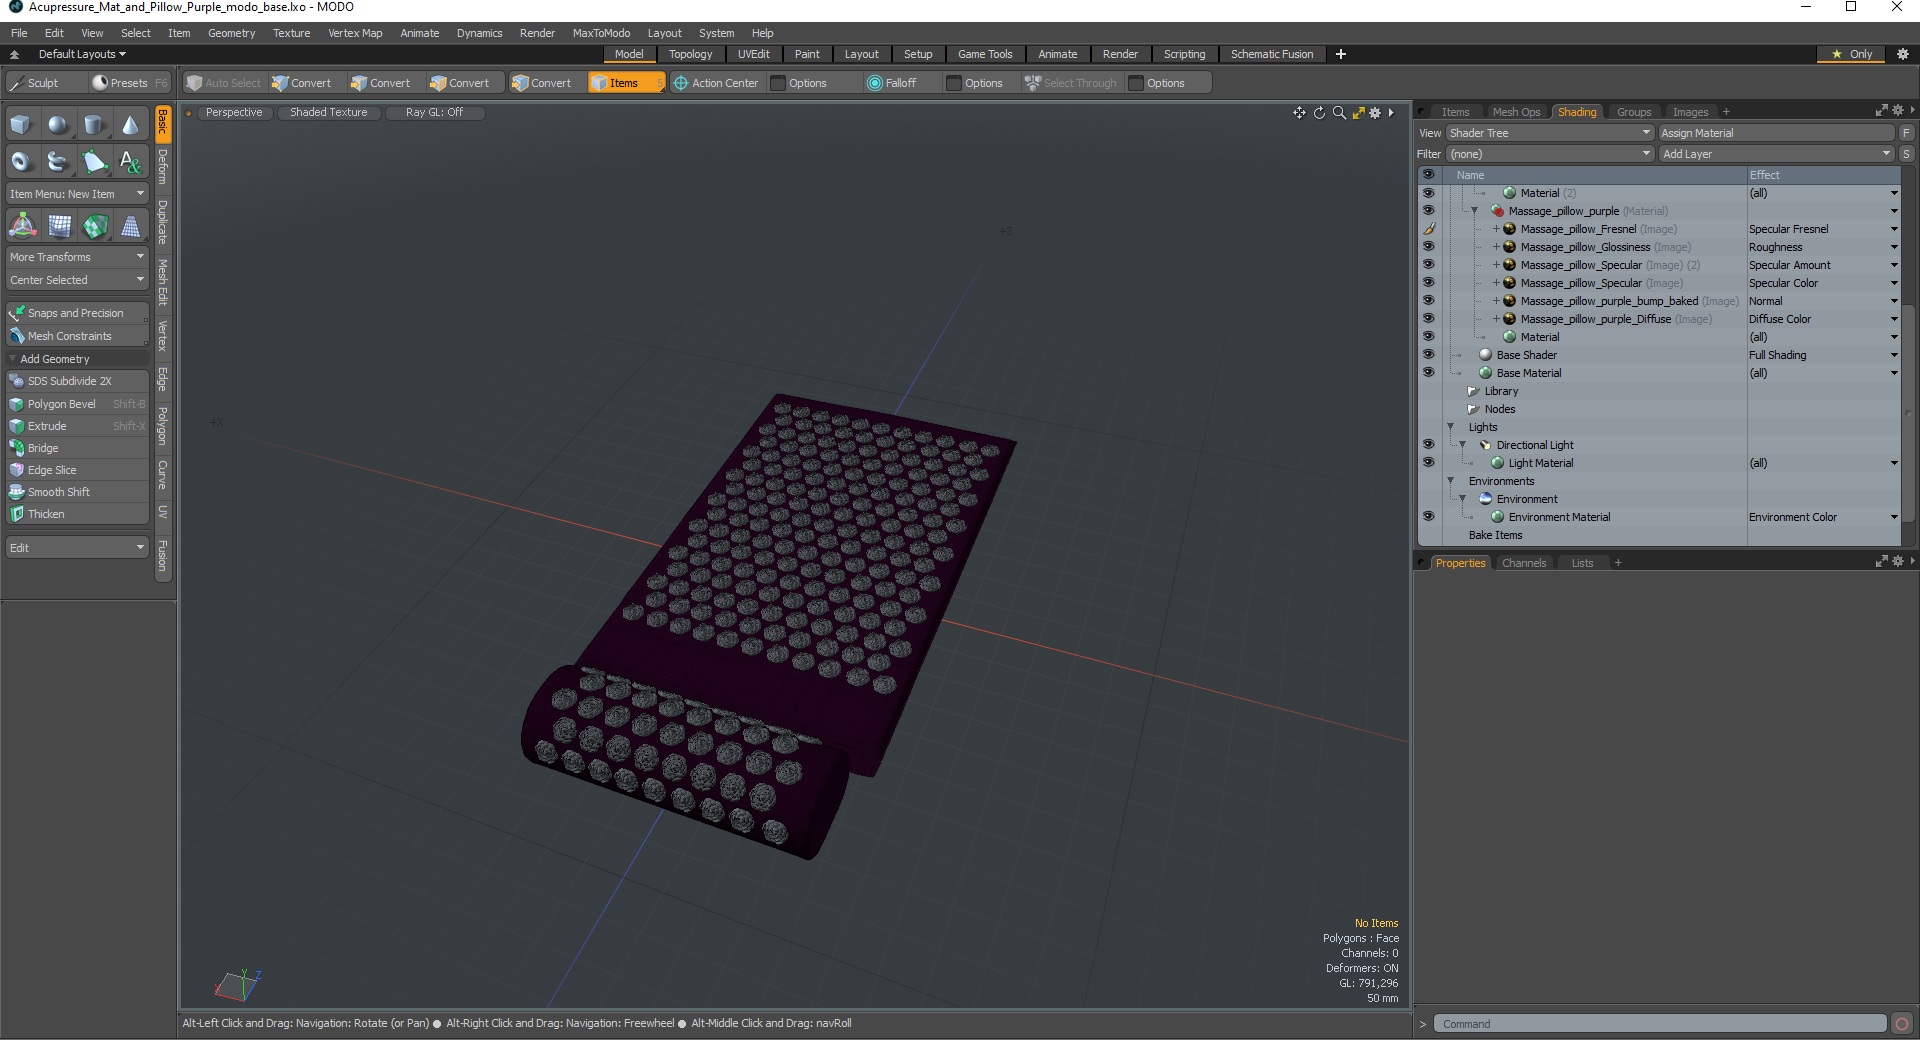Activate the checkered cube tool

click(94, 227)
